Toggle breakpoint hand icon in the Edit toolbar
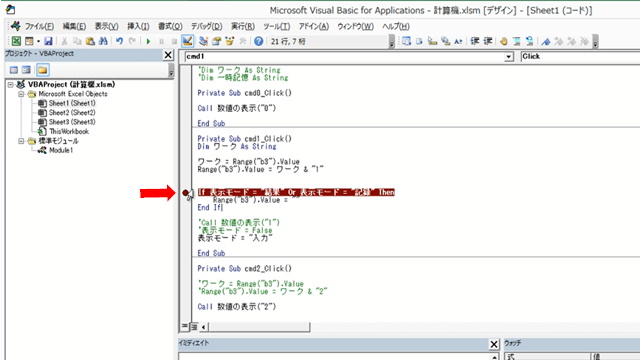Image resolution: width=640 pixels, height=360 pixels. [x=504, y=41]
